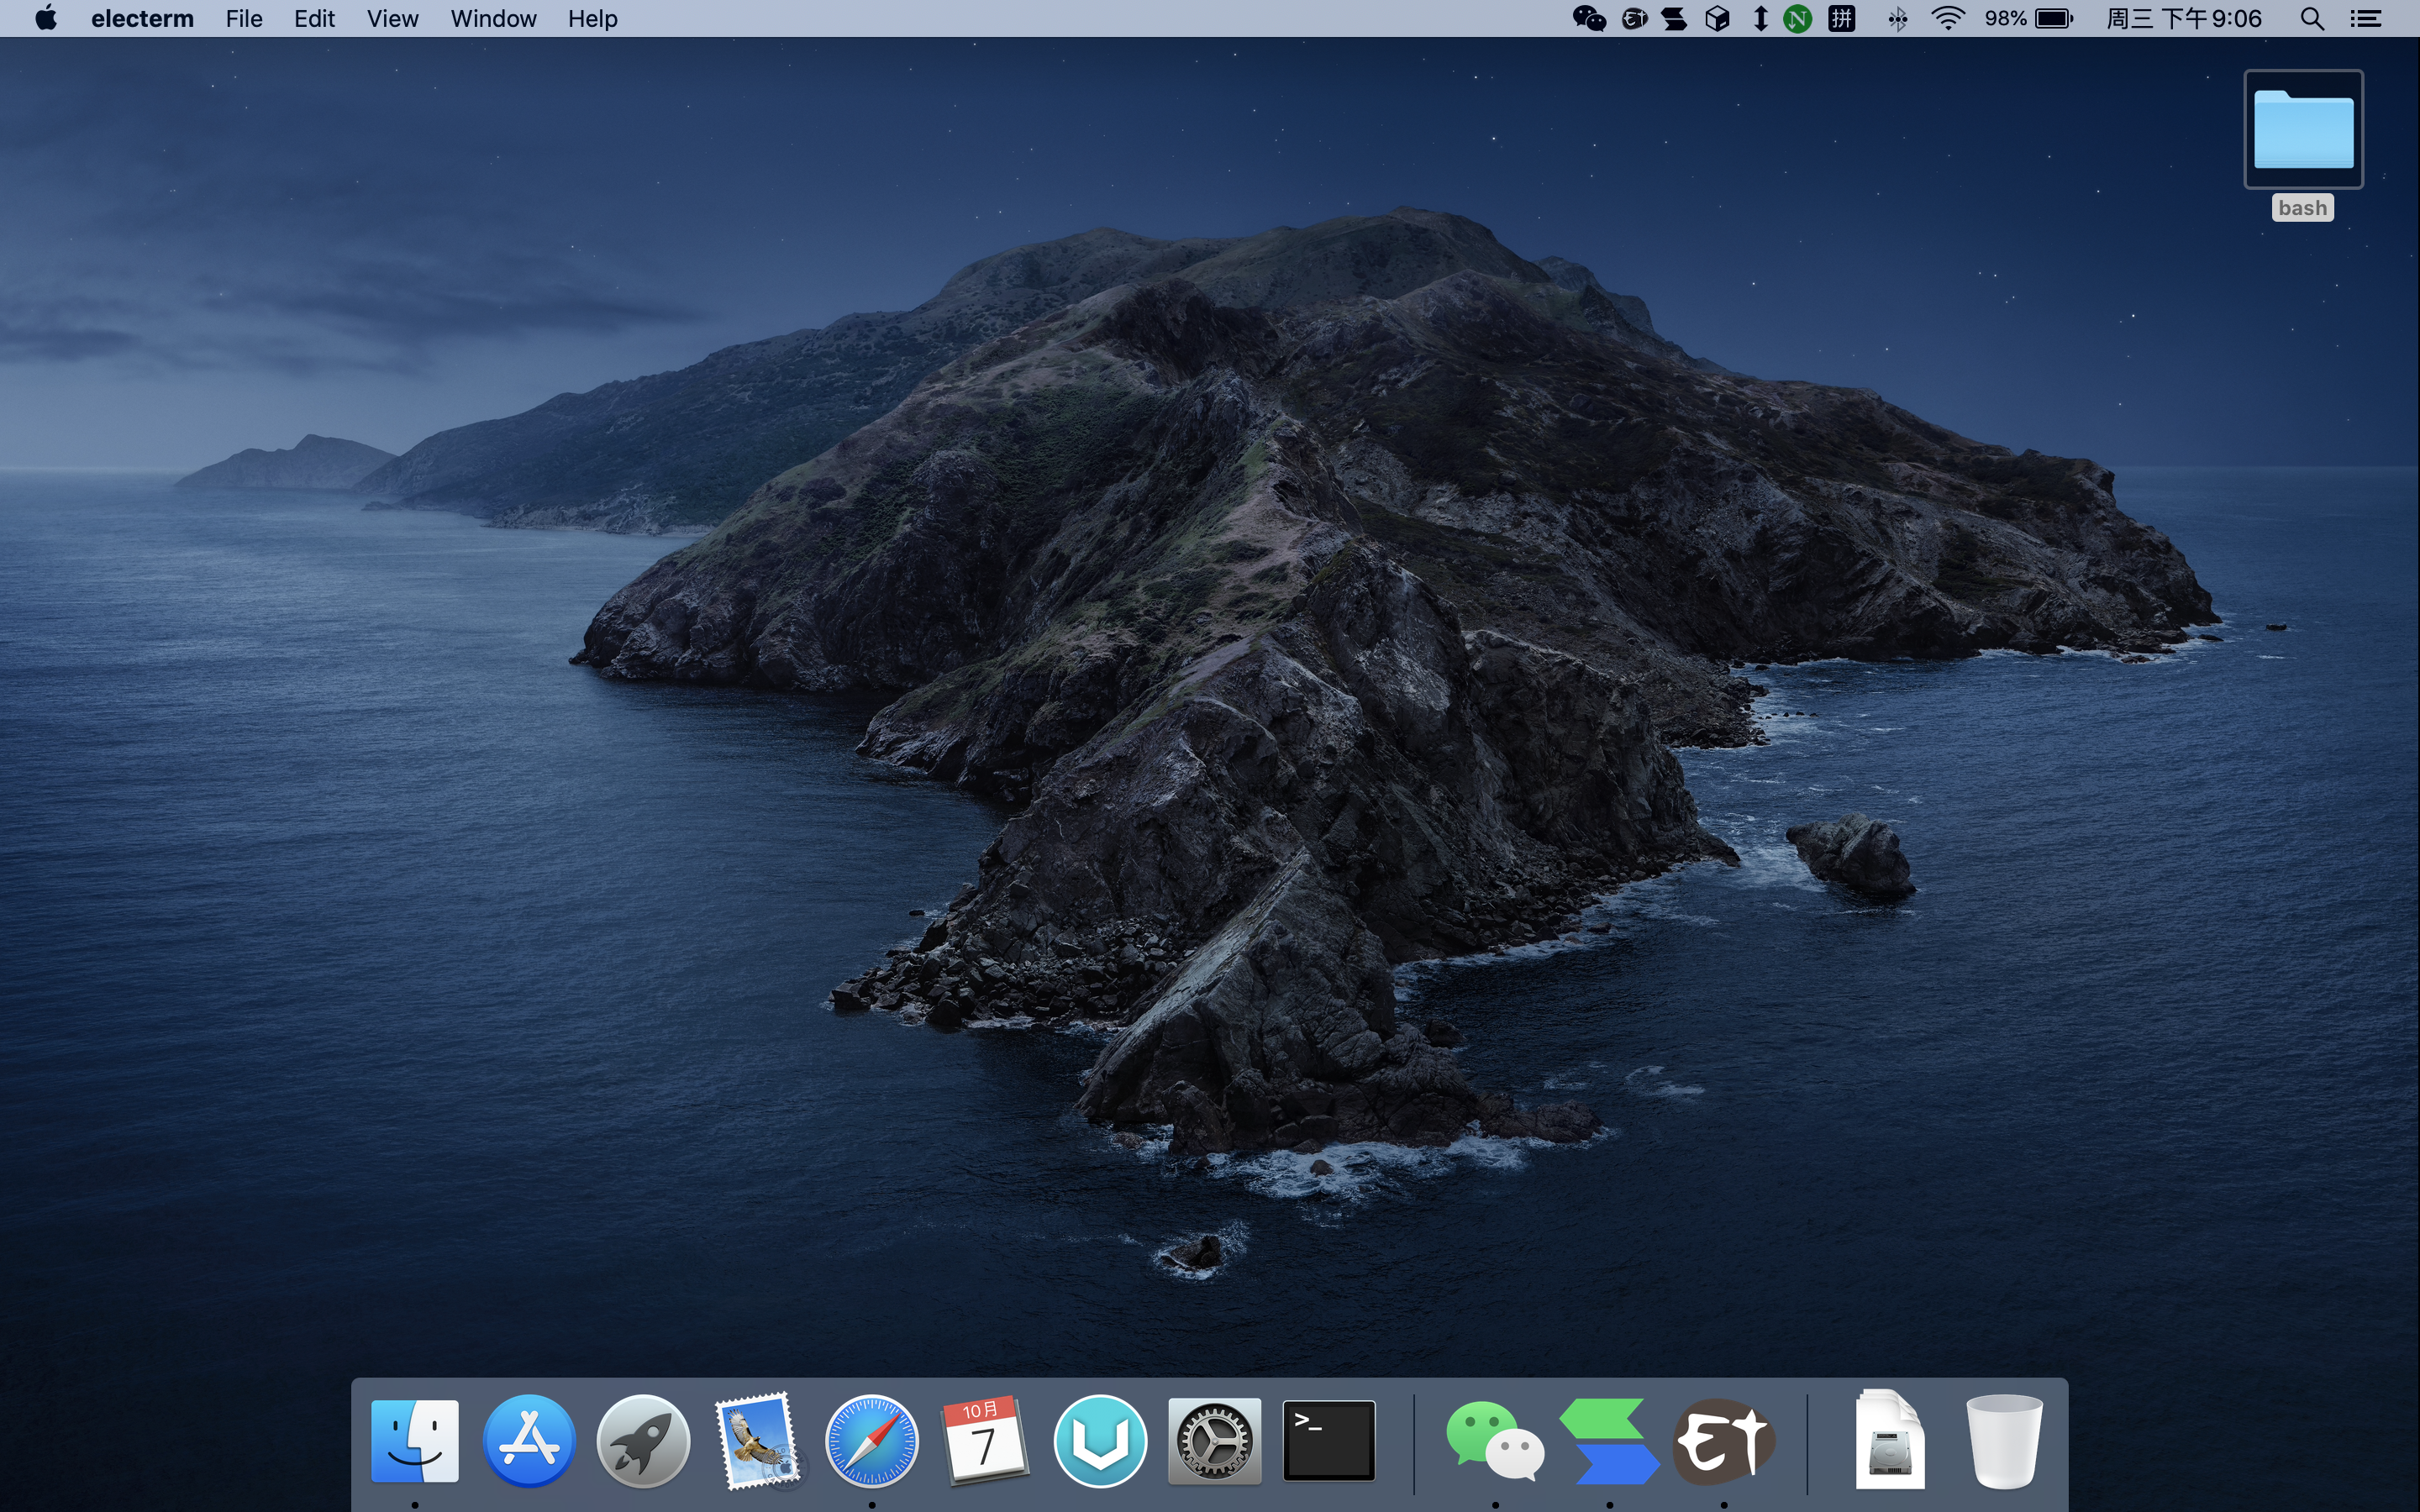This screenshot has height=1512, width=2420.
Task: Open Launchpad rocket icon
Action: tap(643, 1441)
